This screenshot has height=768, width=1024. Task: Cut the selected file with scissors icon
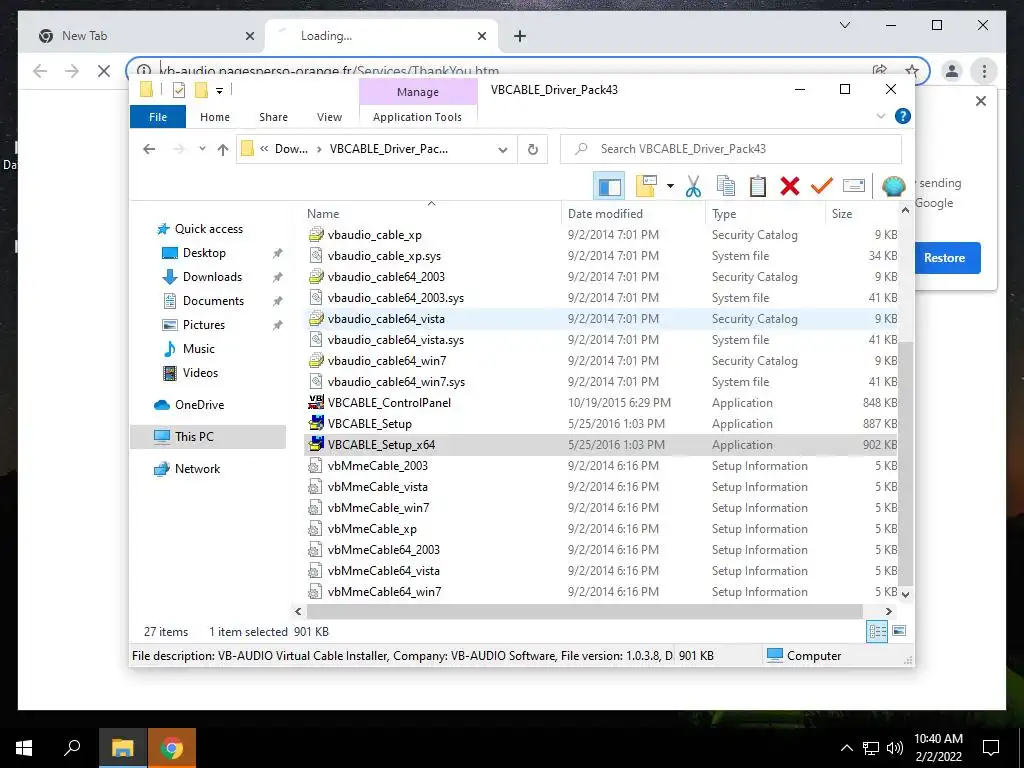[x=694, y=187]
